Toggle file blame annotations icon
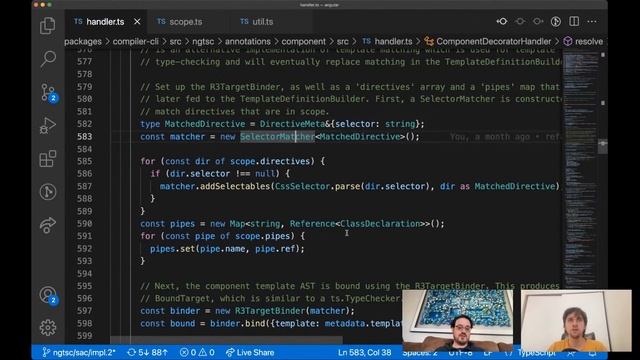The height and width of the screenshot is (360, 640). click(556, 22)
